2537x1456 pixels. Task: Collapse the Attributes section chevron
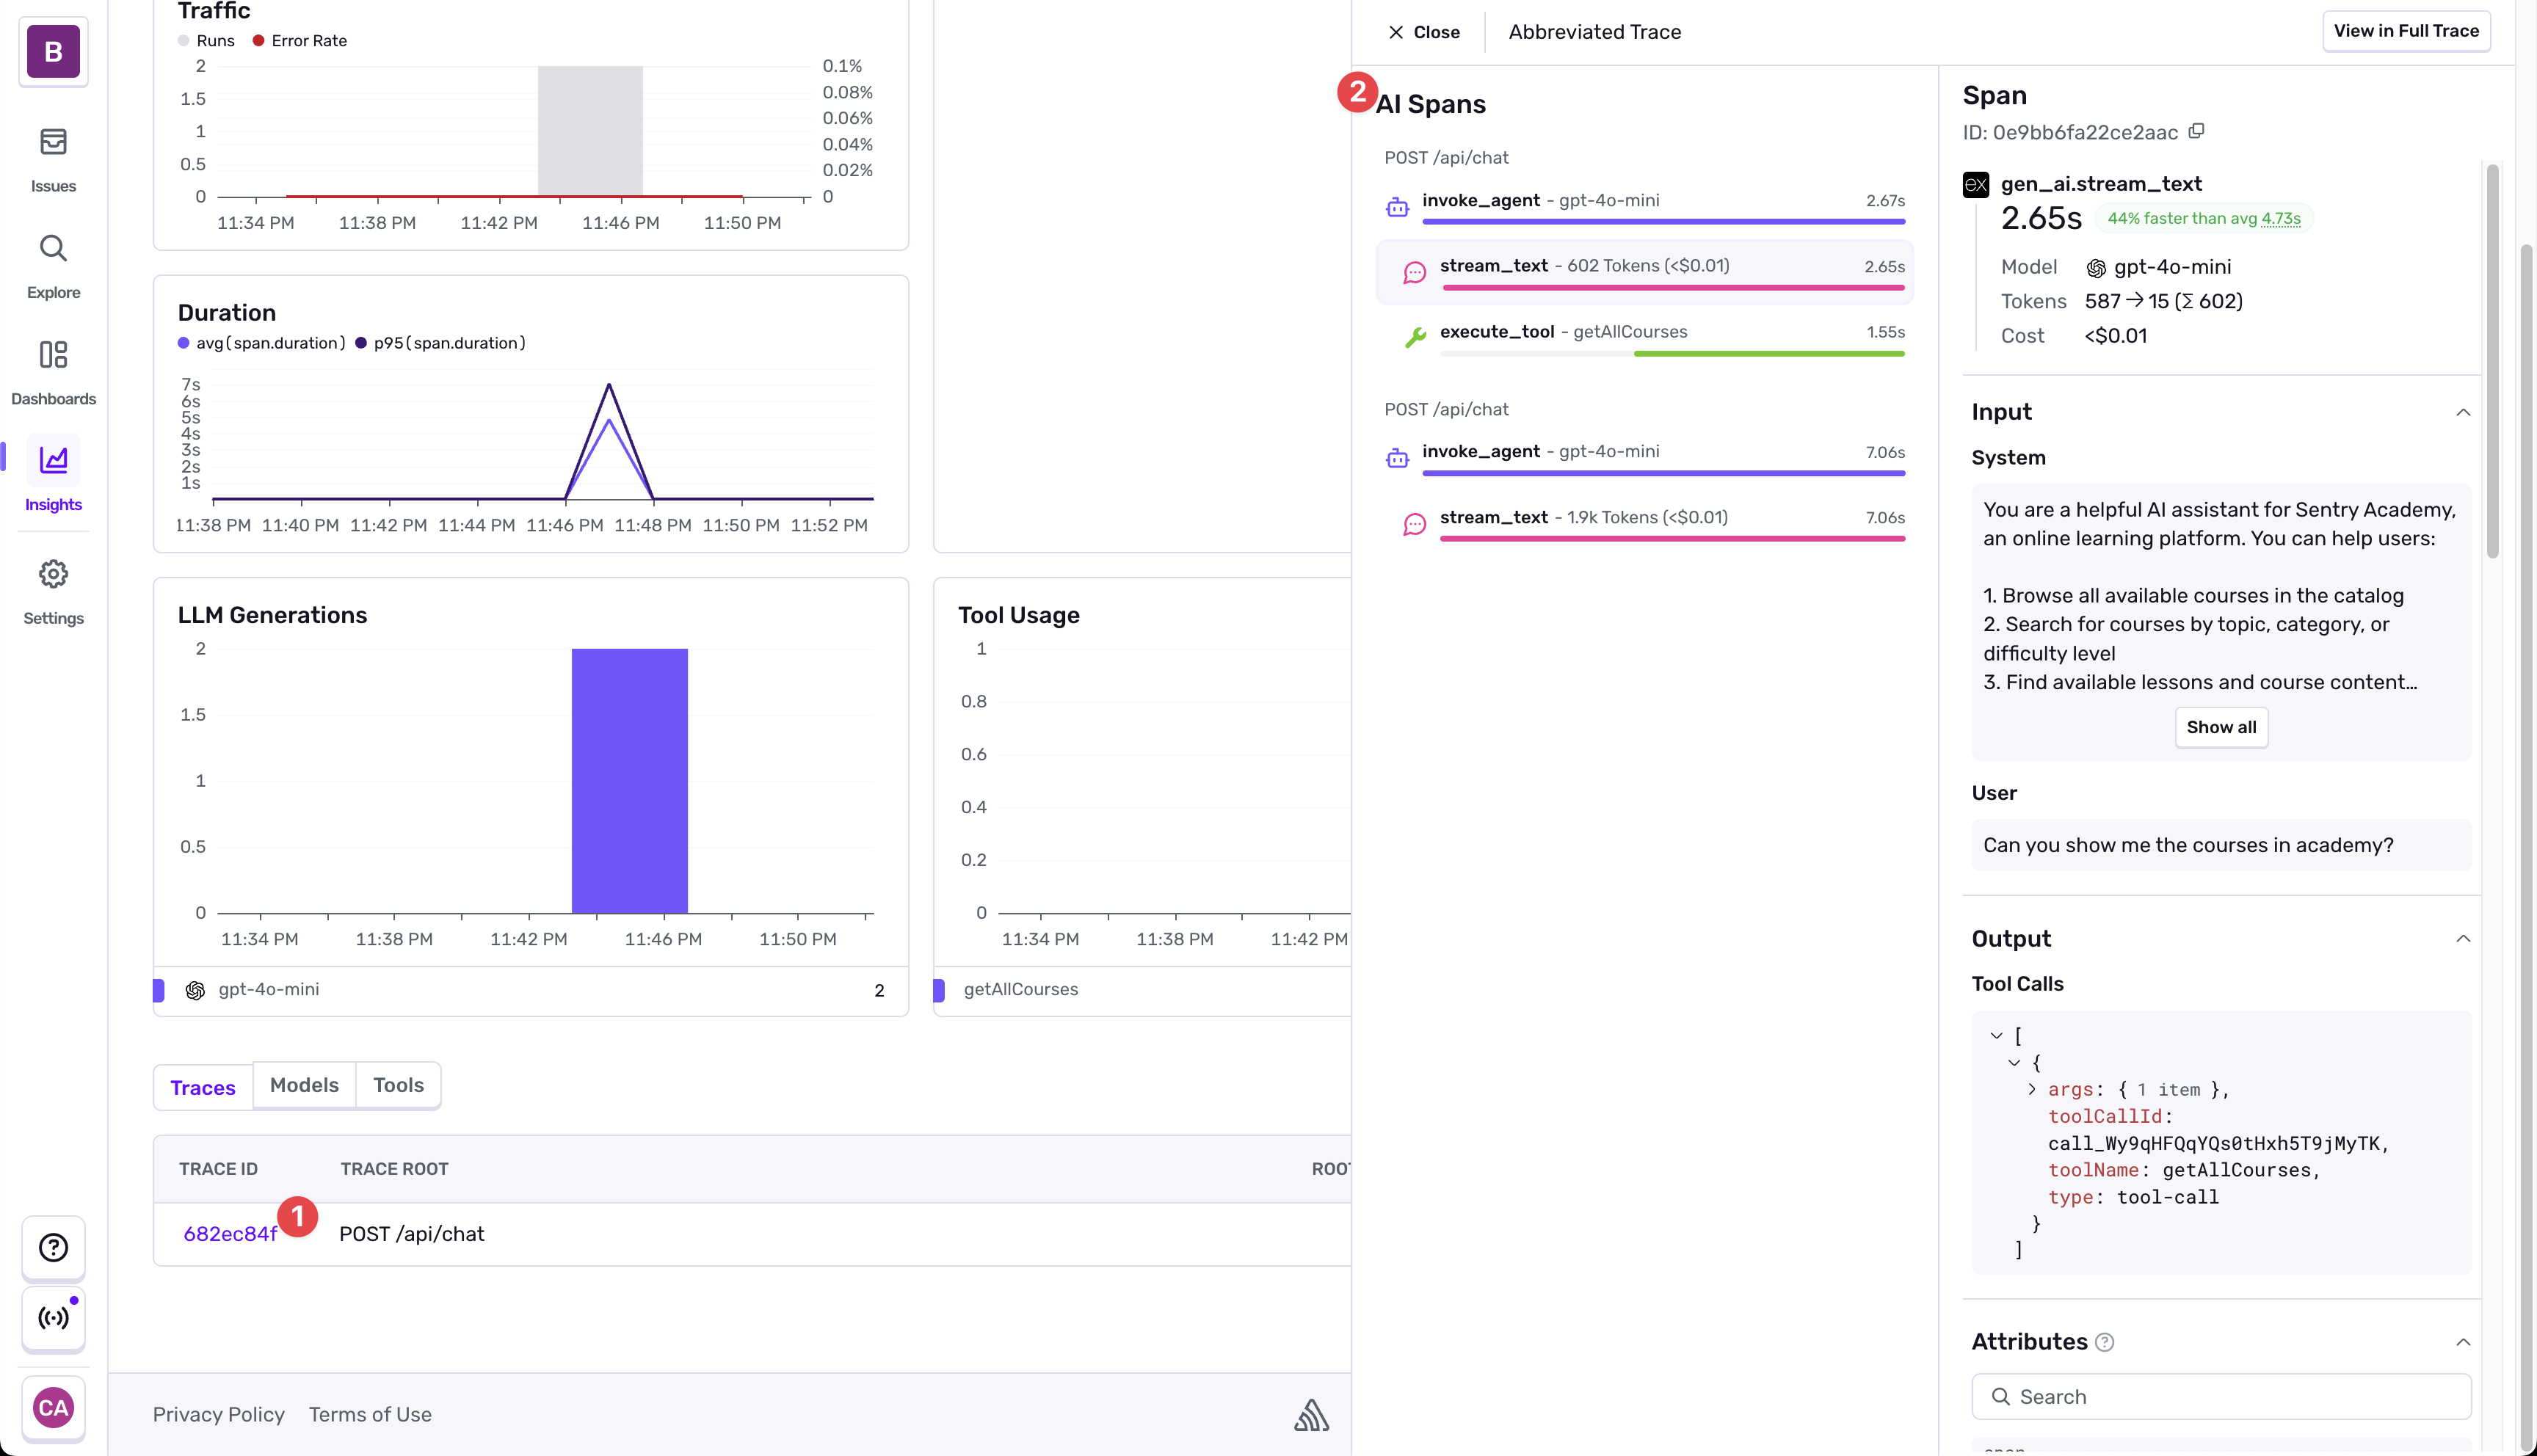pos(2463,1342)
